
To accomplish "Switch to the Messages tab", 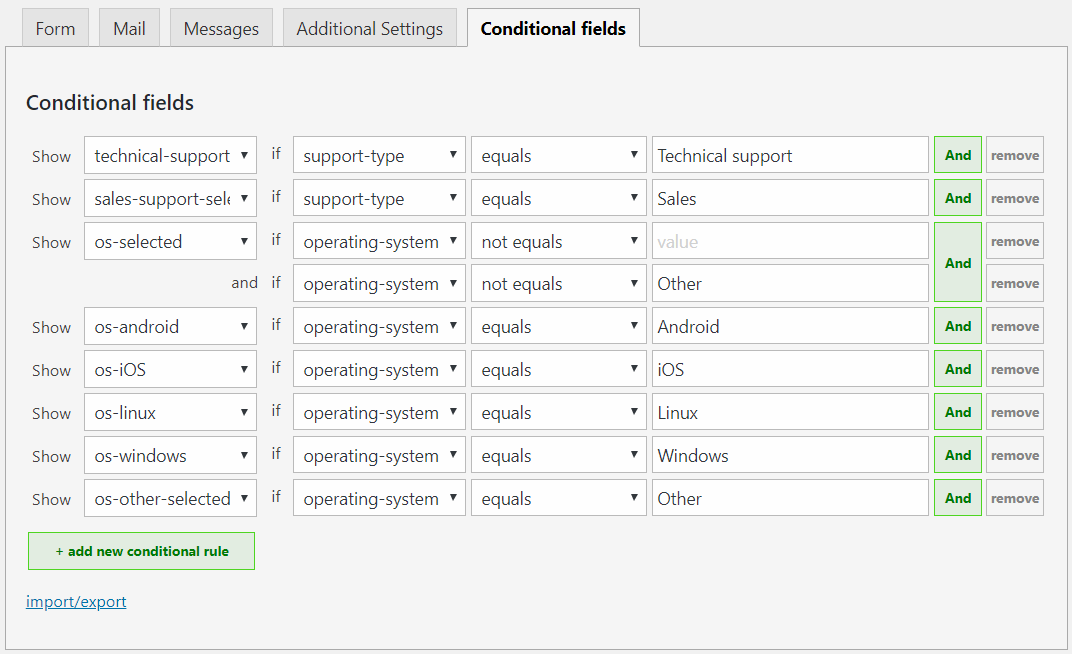I will tap(221, 28).
